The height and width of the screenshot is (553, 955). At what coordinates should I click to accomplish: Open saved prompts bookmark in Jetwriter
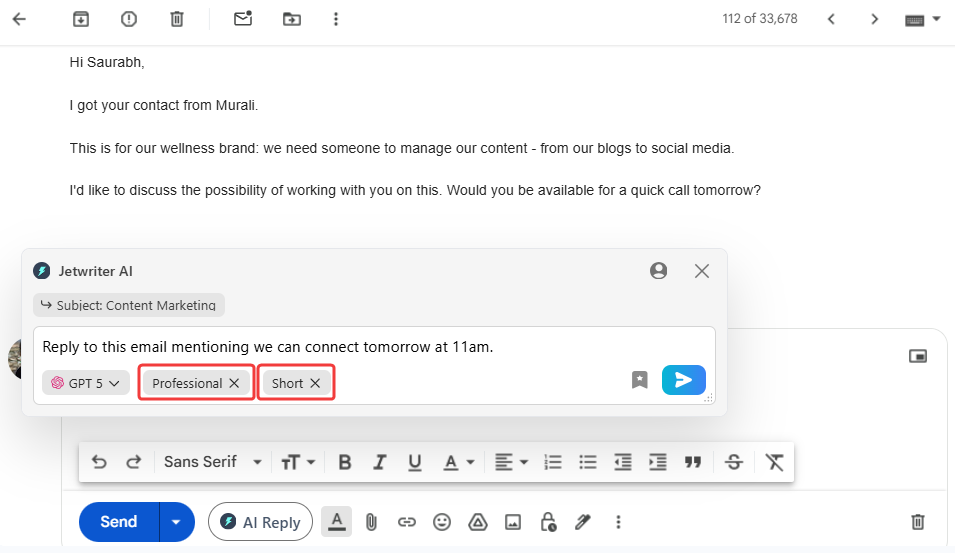tap(640, 380)
